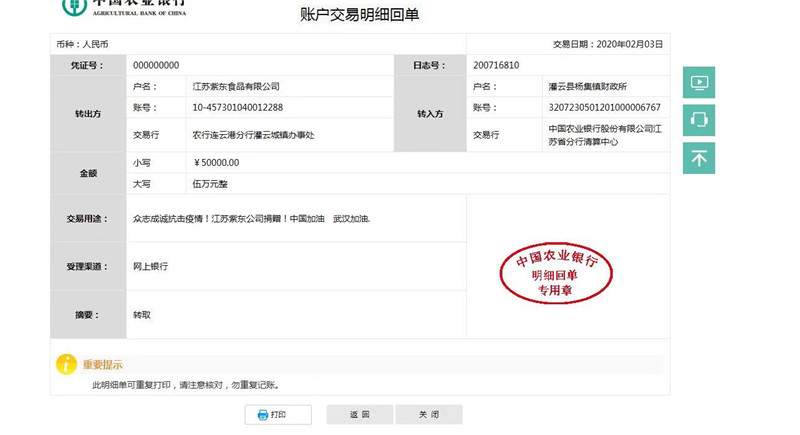Select payee name 灌云县杨集镇财政所

pyautogui.click(x=587, y=87)
